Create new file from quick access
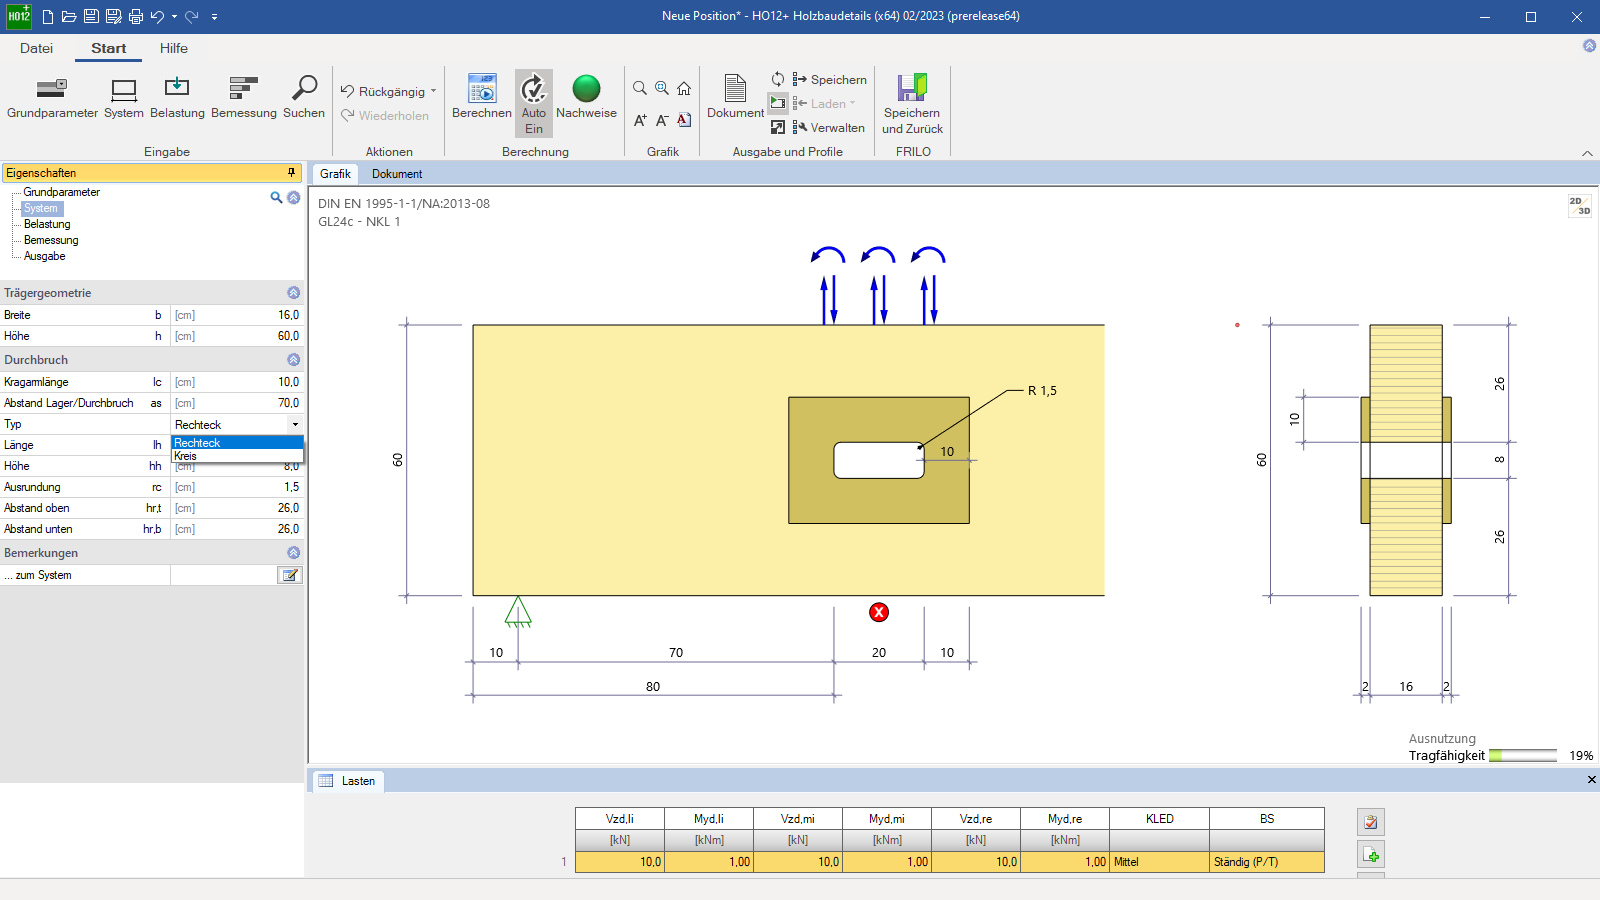This screenshot has width=1600, height=900. pos(47,16)
